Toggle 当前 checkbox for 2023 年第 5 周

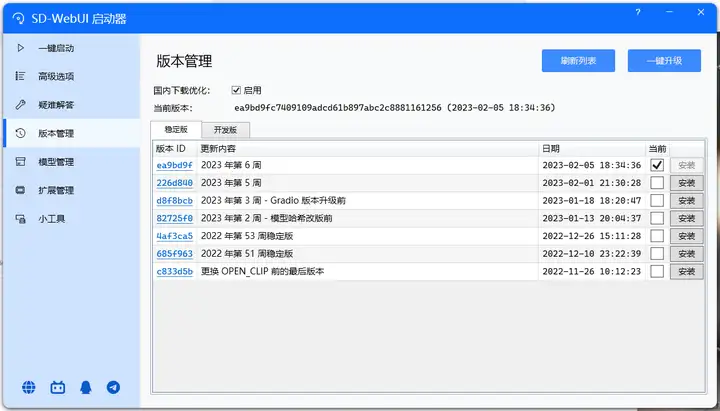(x=657, y=183)
